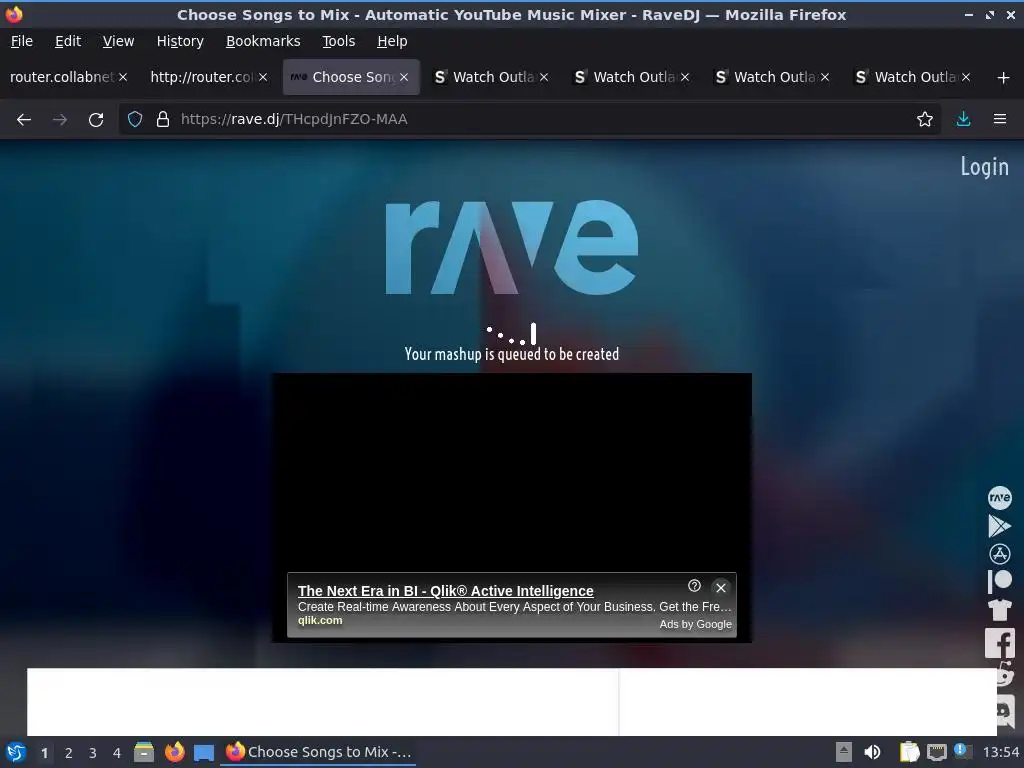Open the Reddit sidebar icon
This screenshot has width=1024, height=768.
click(1006, 675)
